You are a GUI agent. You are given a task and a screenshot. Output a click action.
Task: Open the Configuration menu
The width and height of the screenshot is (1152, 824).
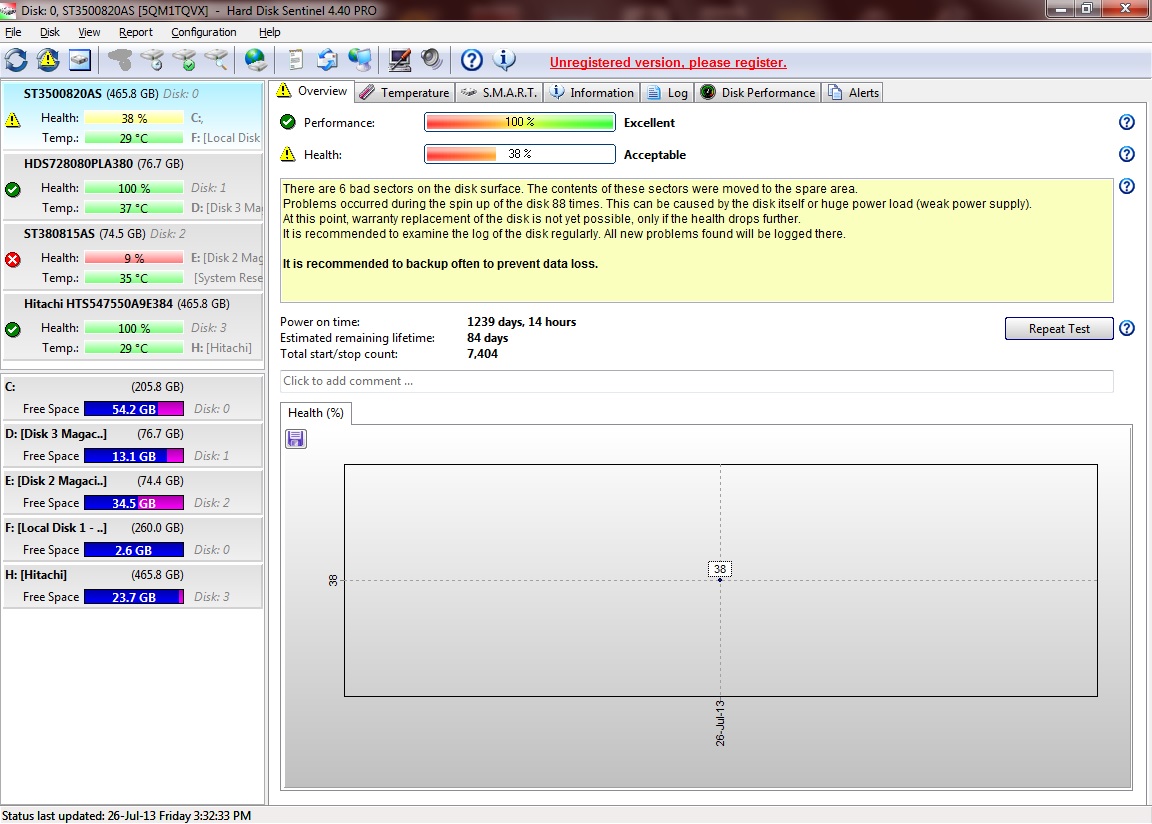pos(204,32)
